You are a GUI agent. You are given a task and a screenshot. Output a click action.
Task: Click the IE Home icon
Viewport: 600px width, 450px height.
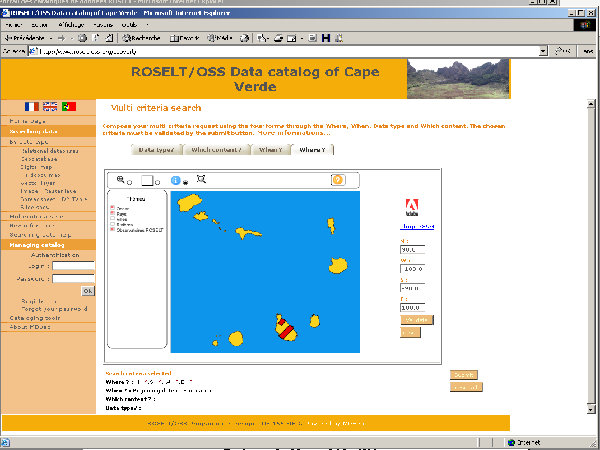pos(109,38)
